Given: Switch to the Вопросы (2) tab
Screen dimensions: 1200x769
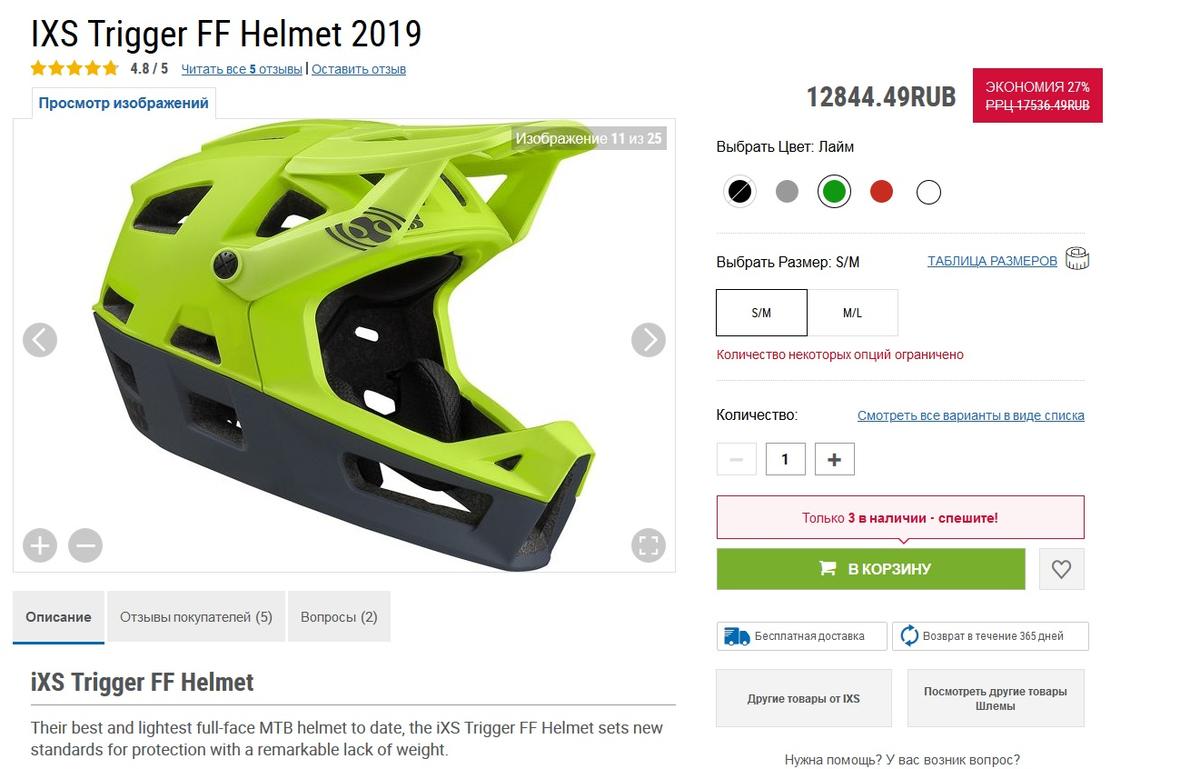Looking at the screenshot, I should [x=339, y=617].
